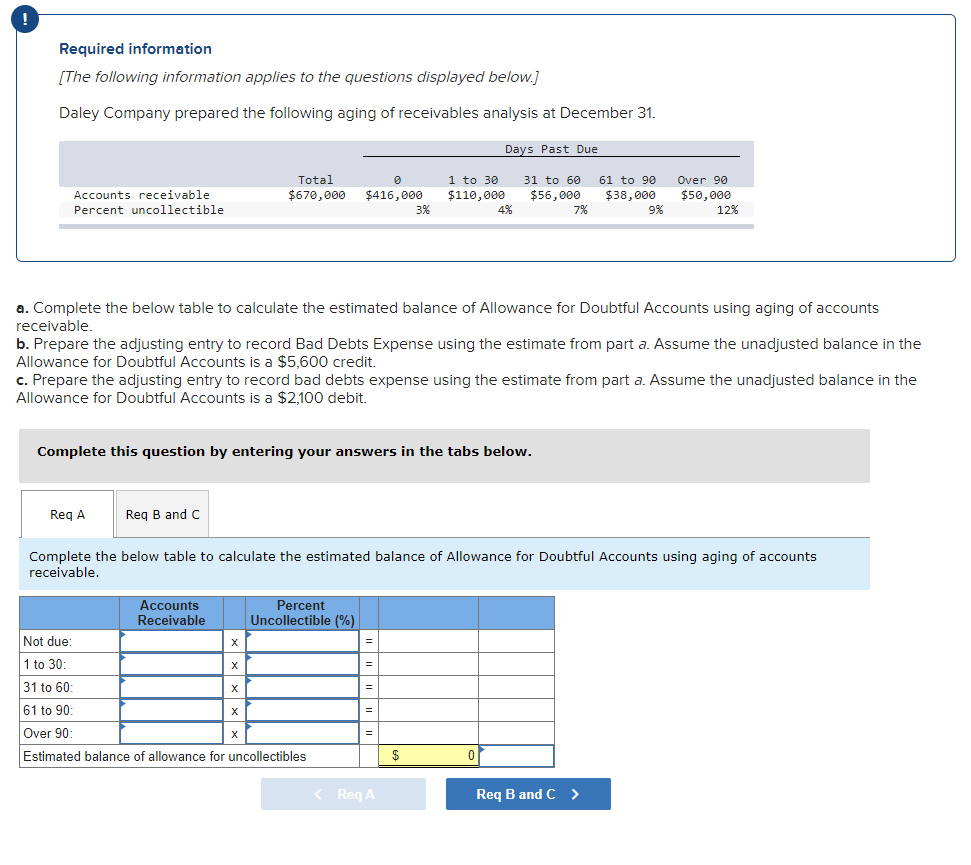The image size is (971, 865).
Task: Click the '$670,000' total receivable value
Action: [316, 195]
